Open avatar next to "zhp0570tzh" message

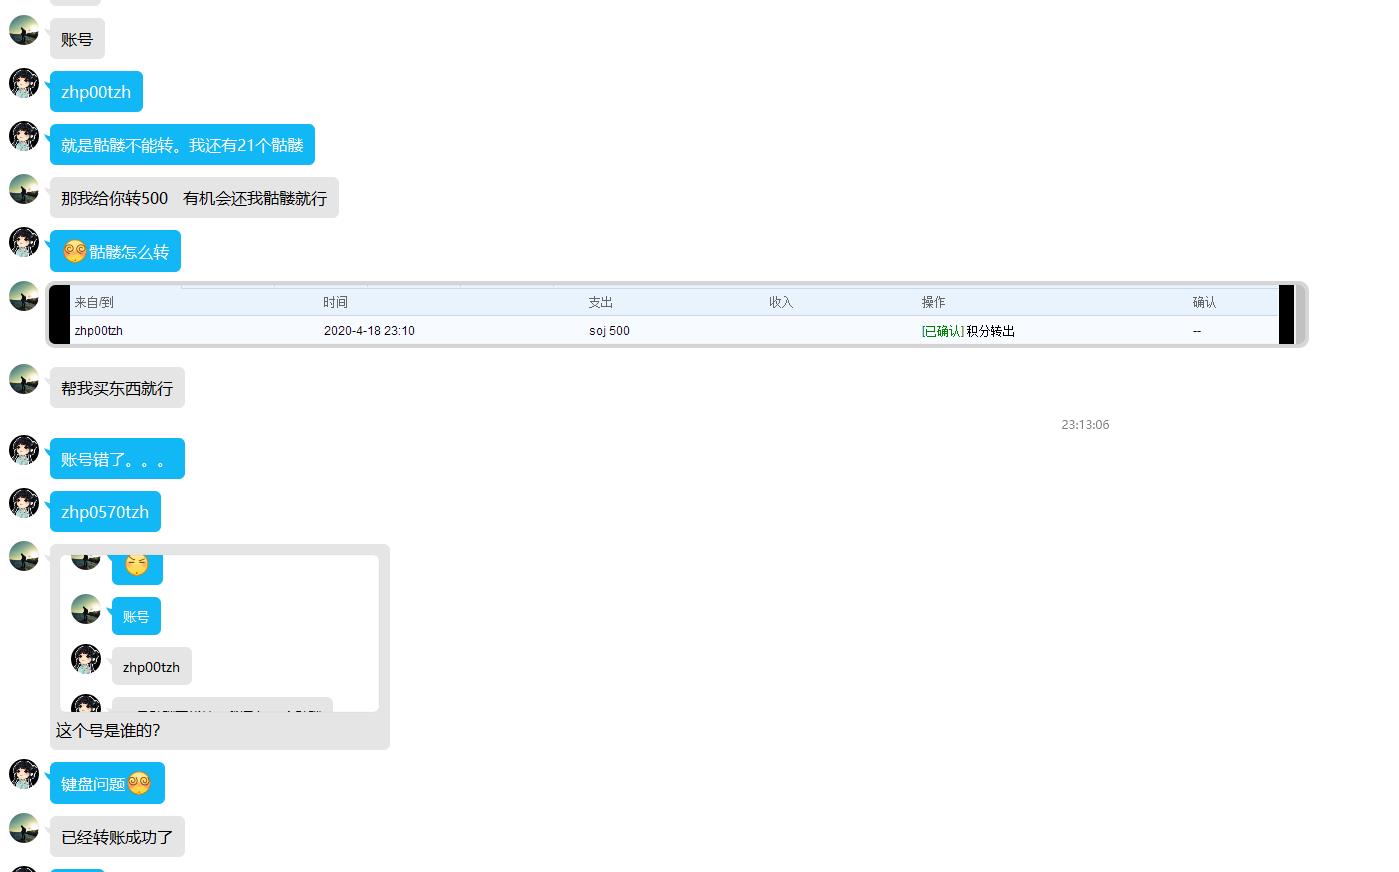click(24, 503)
